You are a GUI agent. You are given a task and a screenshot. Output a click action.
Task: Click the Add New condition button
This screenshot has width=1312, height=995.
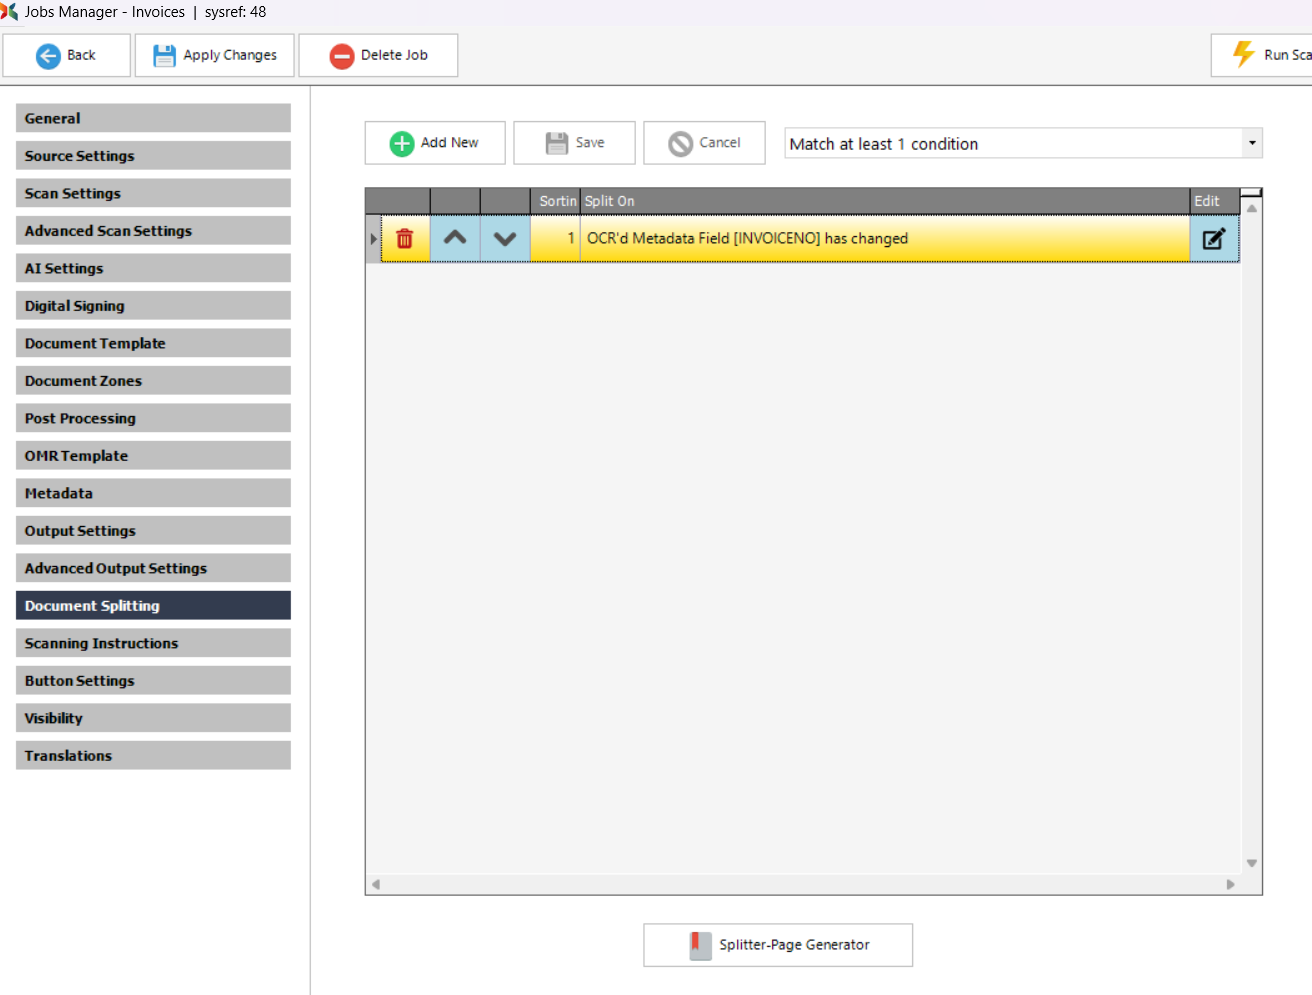coord(435,143)
